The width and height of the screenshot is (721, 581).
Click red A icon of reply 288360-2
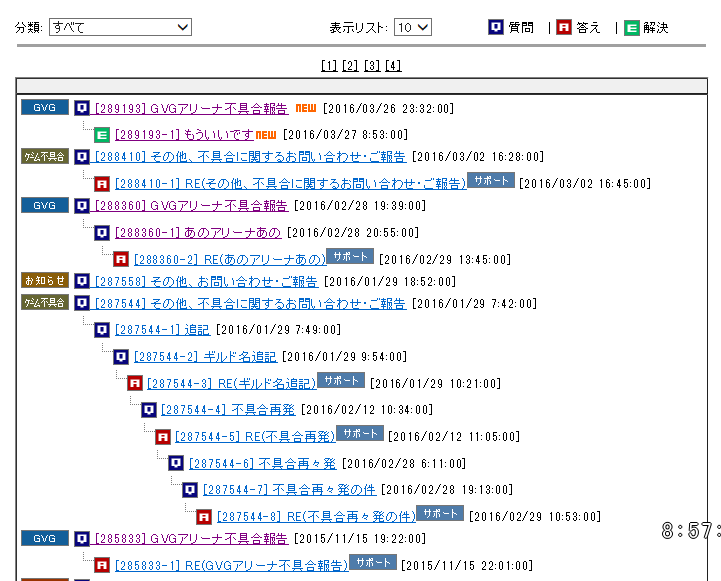(120, 259)
